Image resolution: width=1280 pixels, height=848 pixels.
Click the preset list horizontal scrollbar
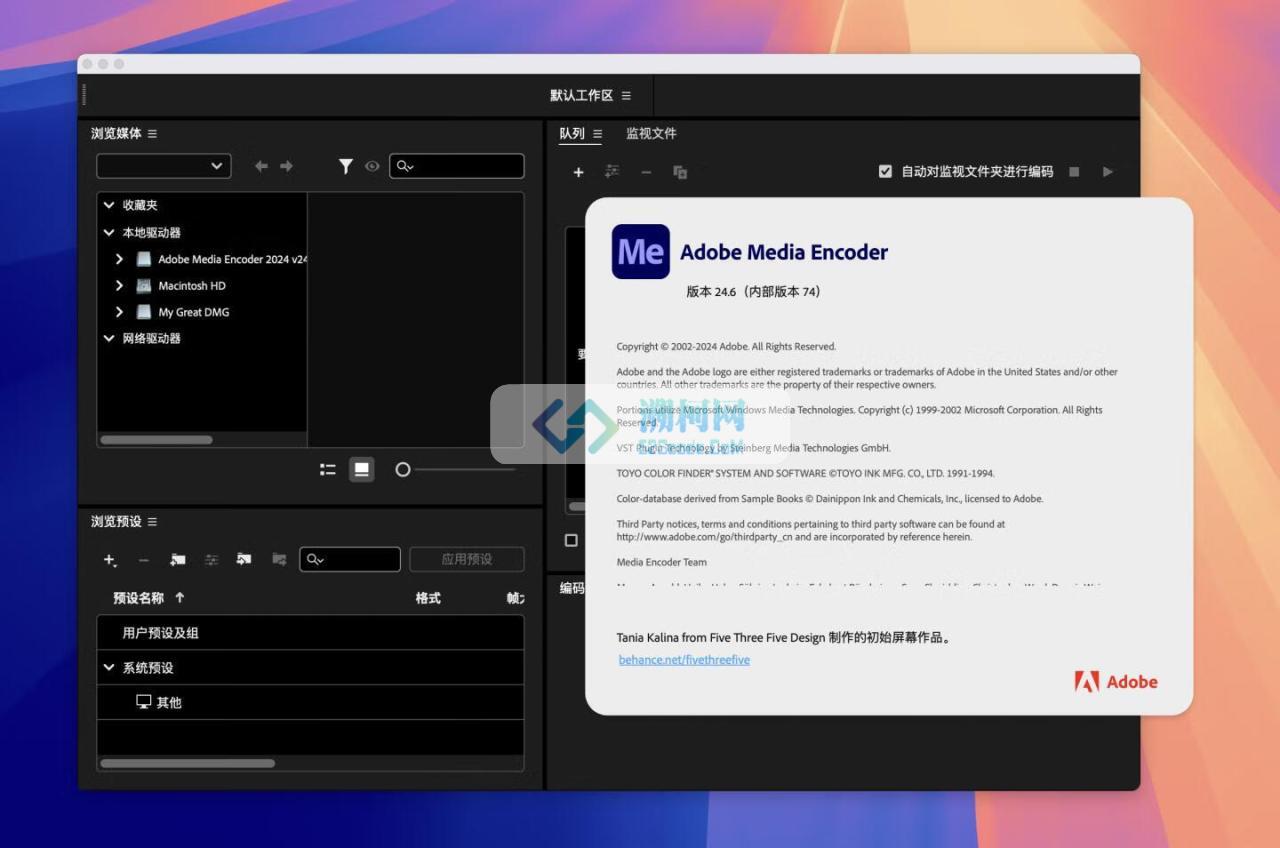tap(187, 764)
